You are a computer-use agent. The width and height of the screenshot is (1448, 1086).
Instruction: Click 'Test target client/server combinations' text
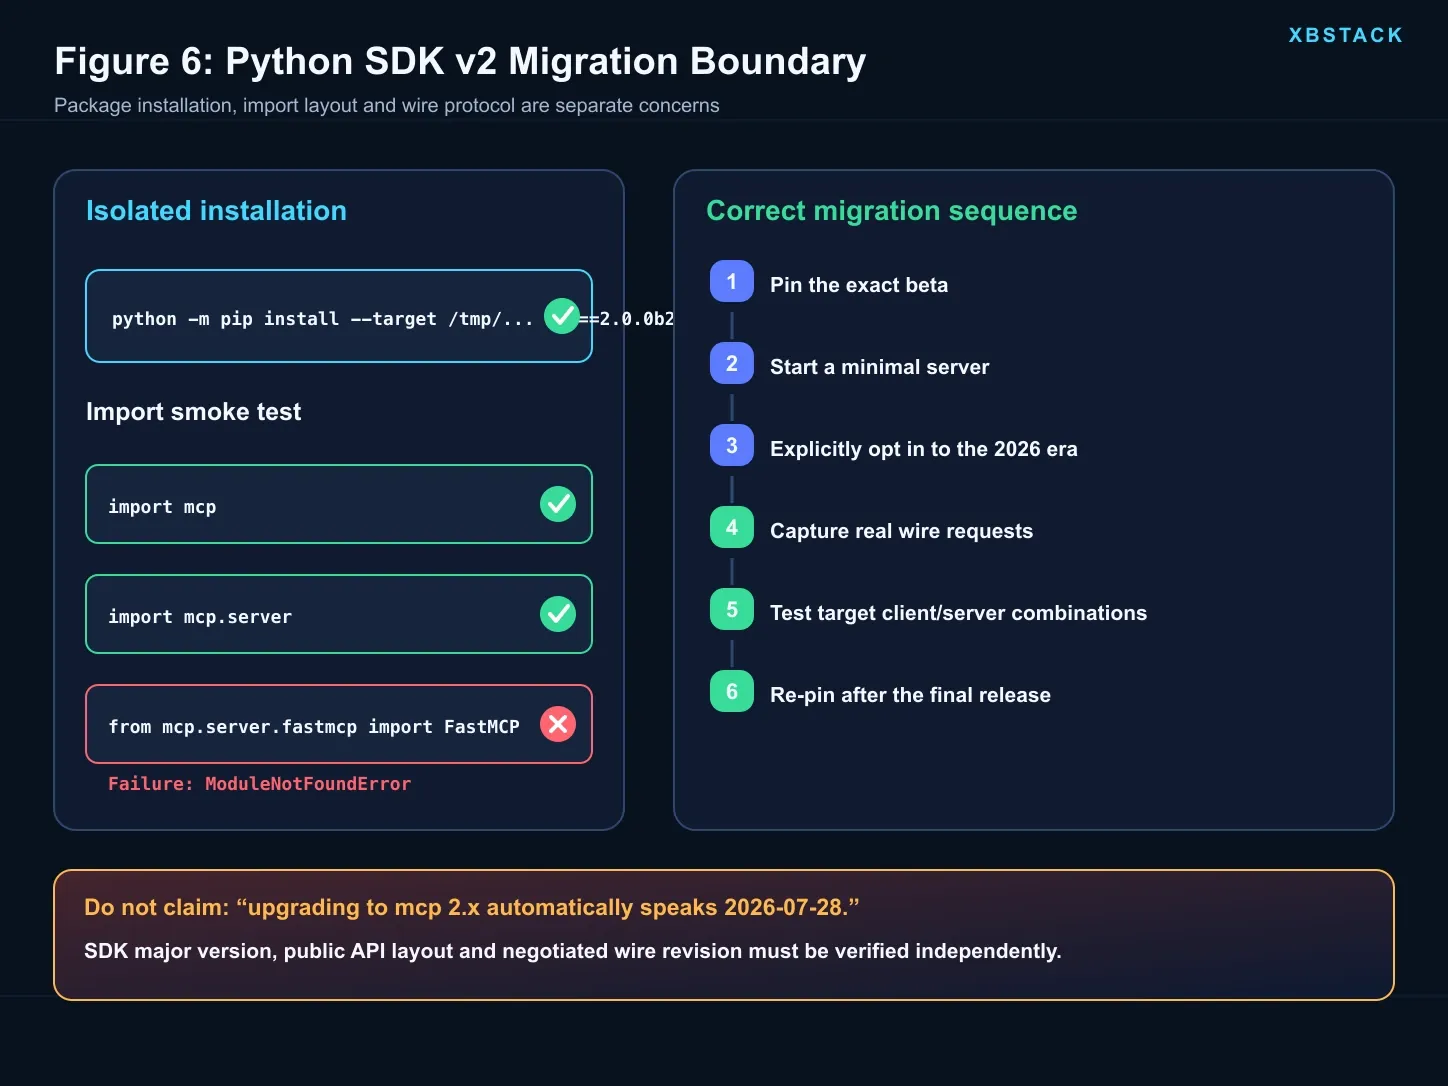(958, 613)
